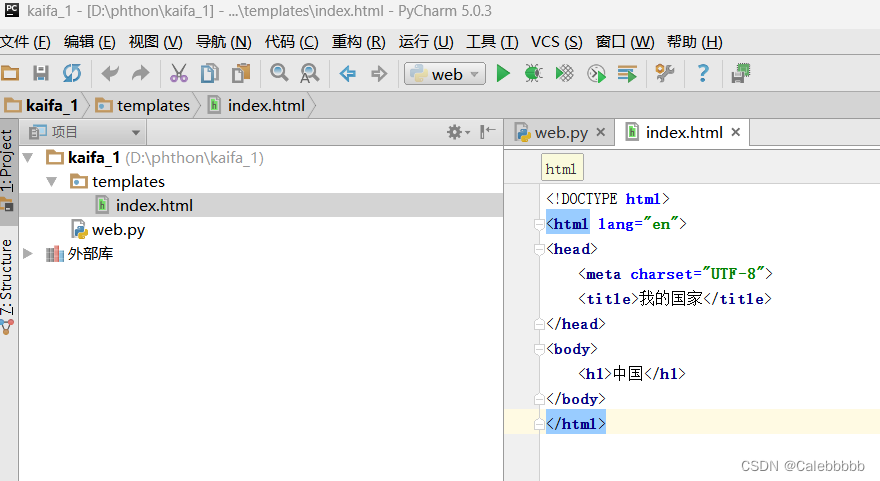Viewport: 880px width, 481px height.
Task: Open the web run configuration dropdown
Action: click(x=444, y=74)
